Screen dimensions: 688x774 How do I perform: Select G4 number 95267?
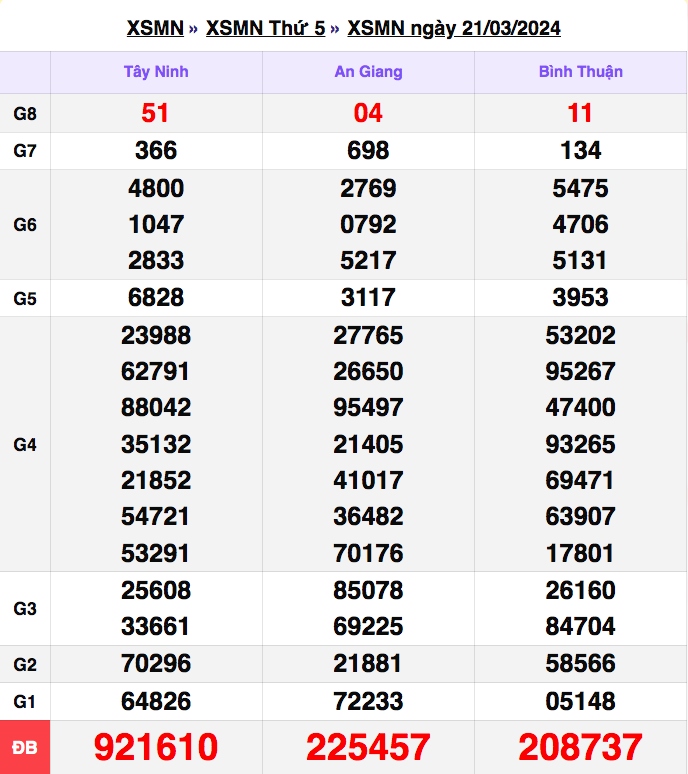[580, 371]
